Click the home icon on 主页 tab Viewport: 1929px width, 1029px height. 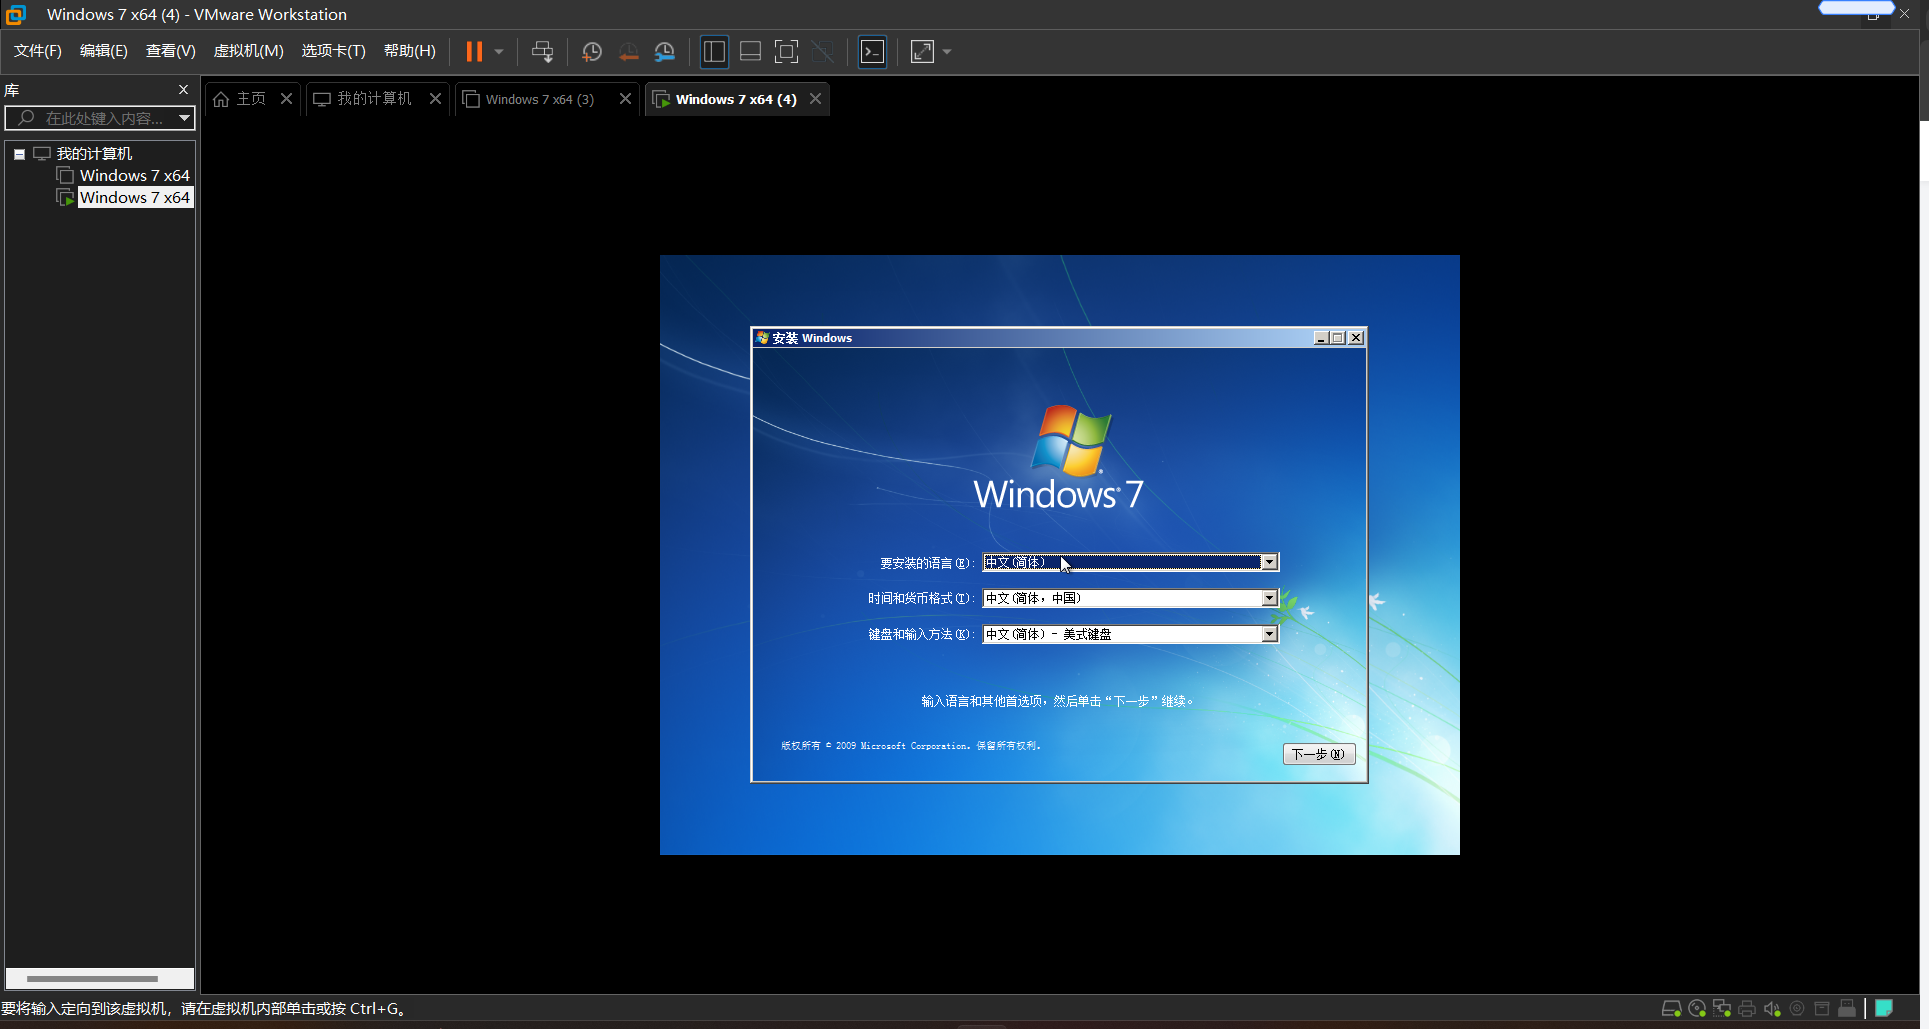click(x=221, y=99)
